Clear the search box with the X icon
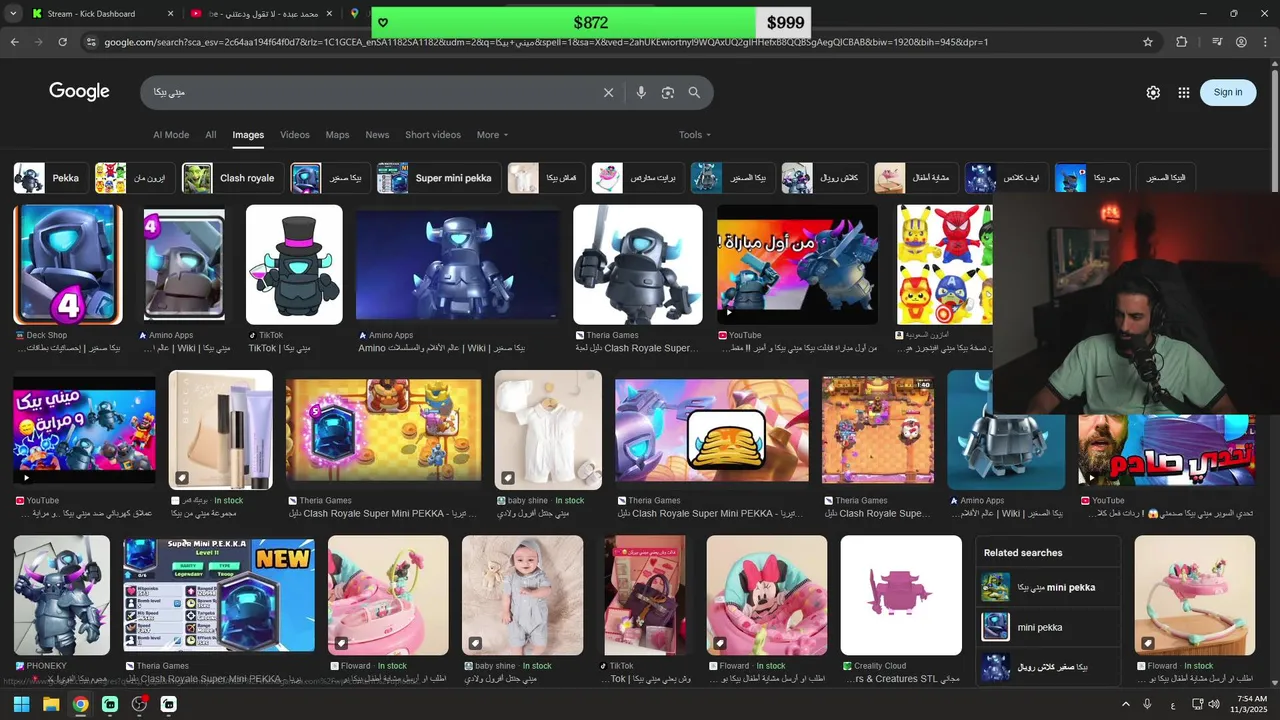Image resolution: width=1280 pixels, height=720 pixels. pos(608,92)
